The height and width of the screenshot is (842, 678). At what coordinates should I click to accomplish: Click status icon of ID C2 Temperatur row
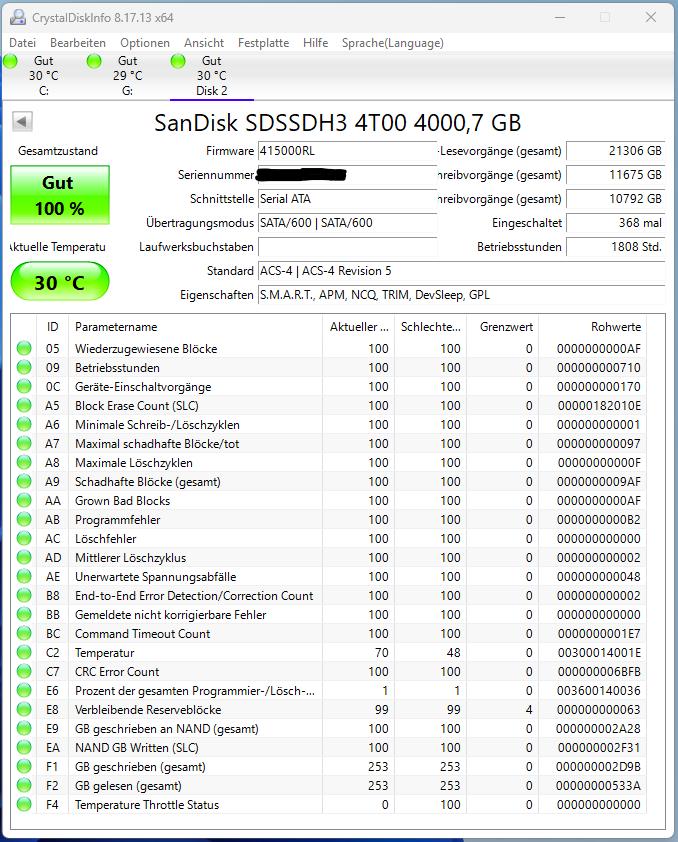pyautogui.click(x=24, y=652)
